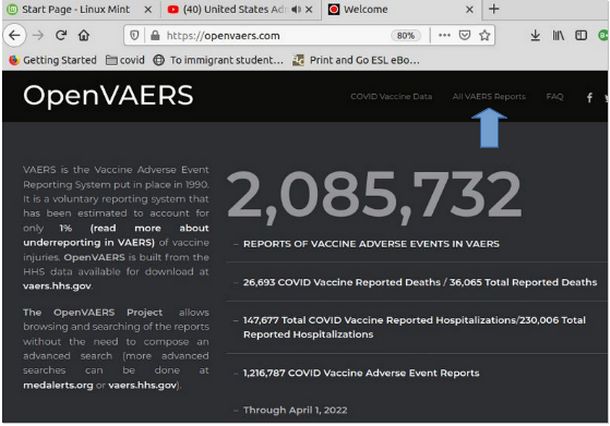The width and height of the screenshot is (610, 426).
Task: Click 1,216,787 COVID Vaccine Adverse Event Reports
Action: coord(361,373)
